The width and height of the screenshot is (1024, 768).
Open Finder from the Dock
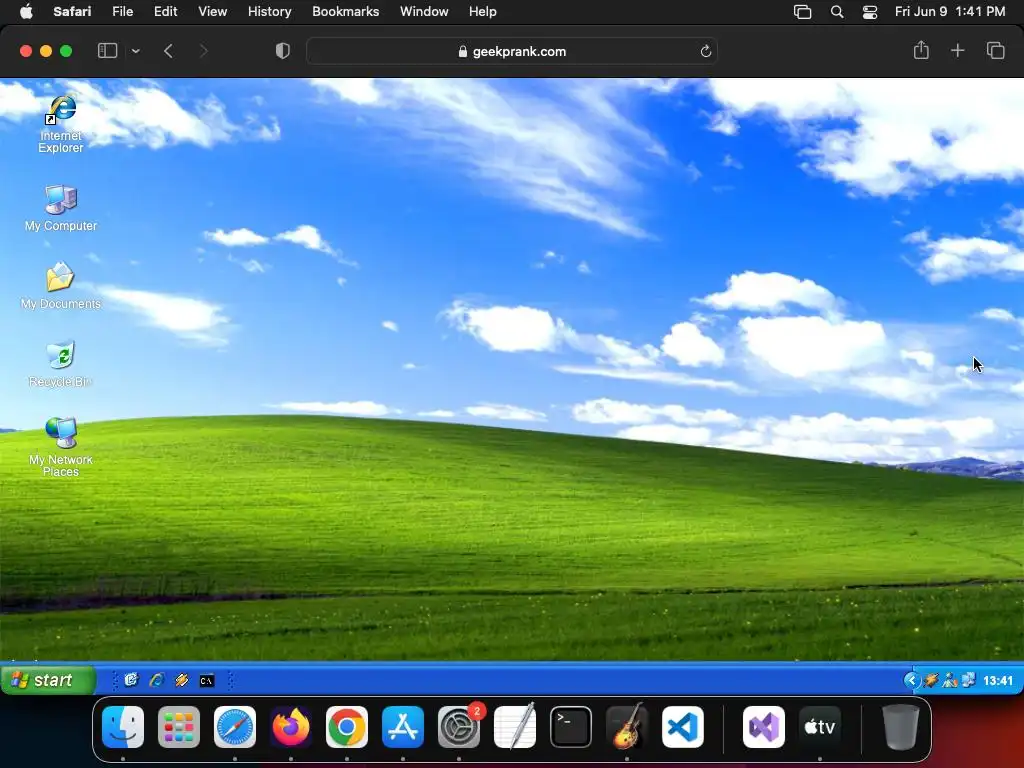tap(123, 726)
